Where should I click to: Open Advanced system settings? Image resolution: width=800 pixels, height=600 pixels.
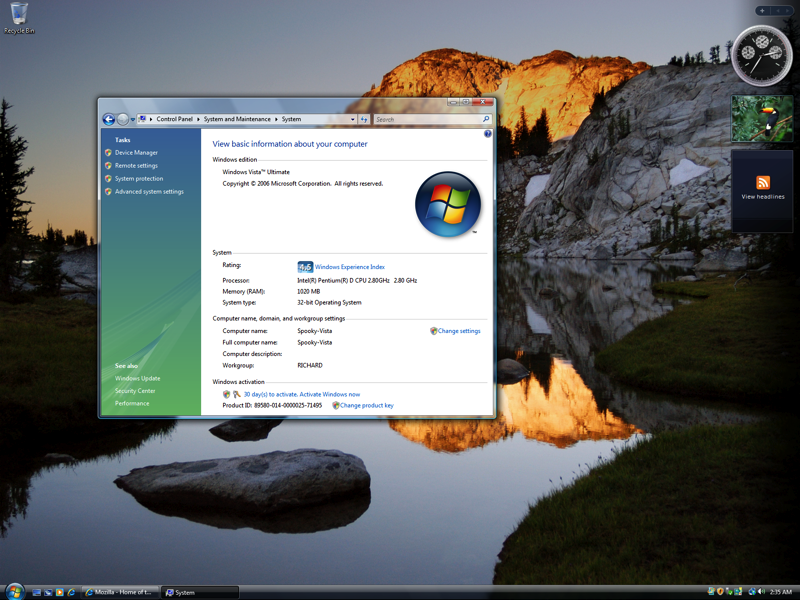point(149,192)
